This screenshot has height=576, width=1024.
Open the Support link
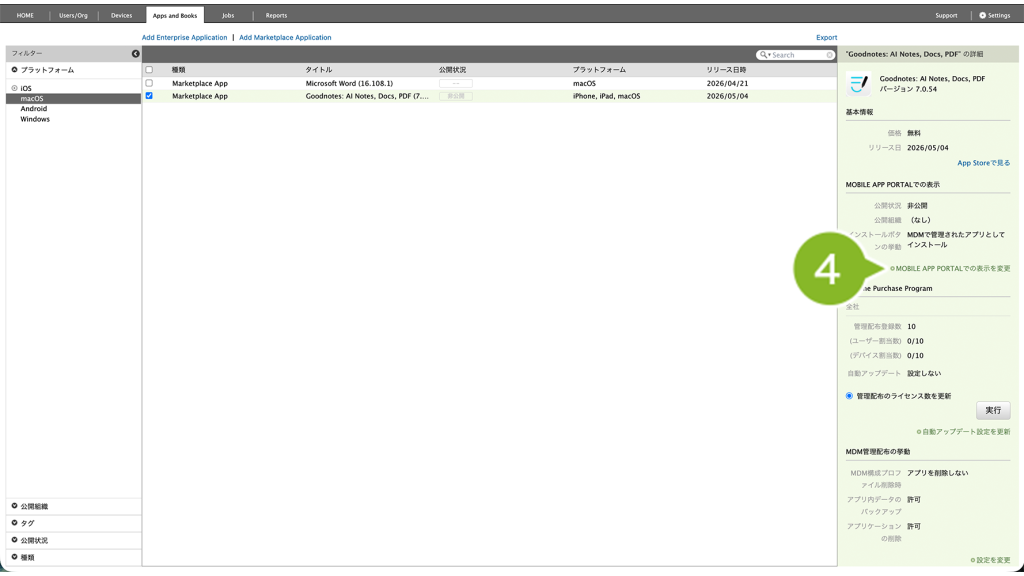pos(946,15)
